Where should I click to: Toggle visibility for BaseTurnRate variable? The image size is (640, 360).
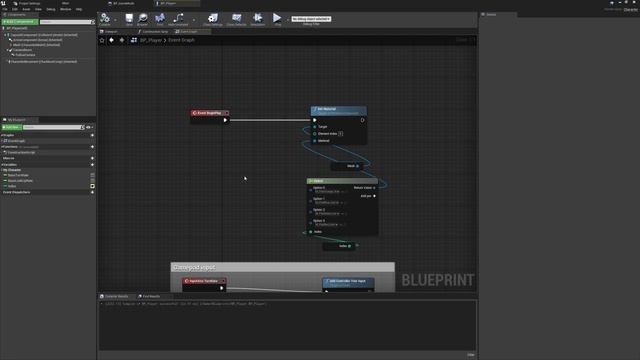pyautogui.click(x=92, y=175)
